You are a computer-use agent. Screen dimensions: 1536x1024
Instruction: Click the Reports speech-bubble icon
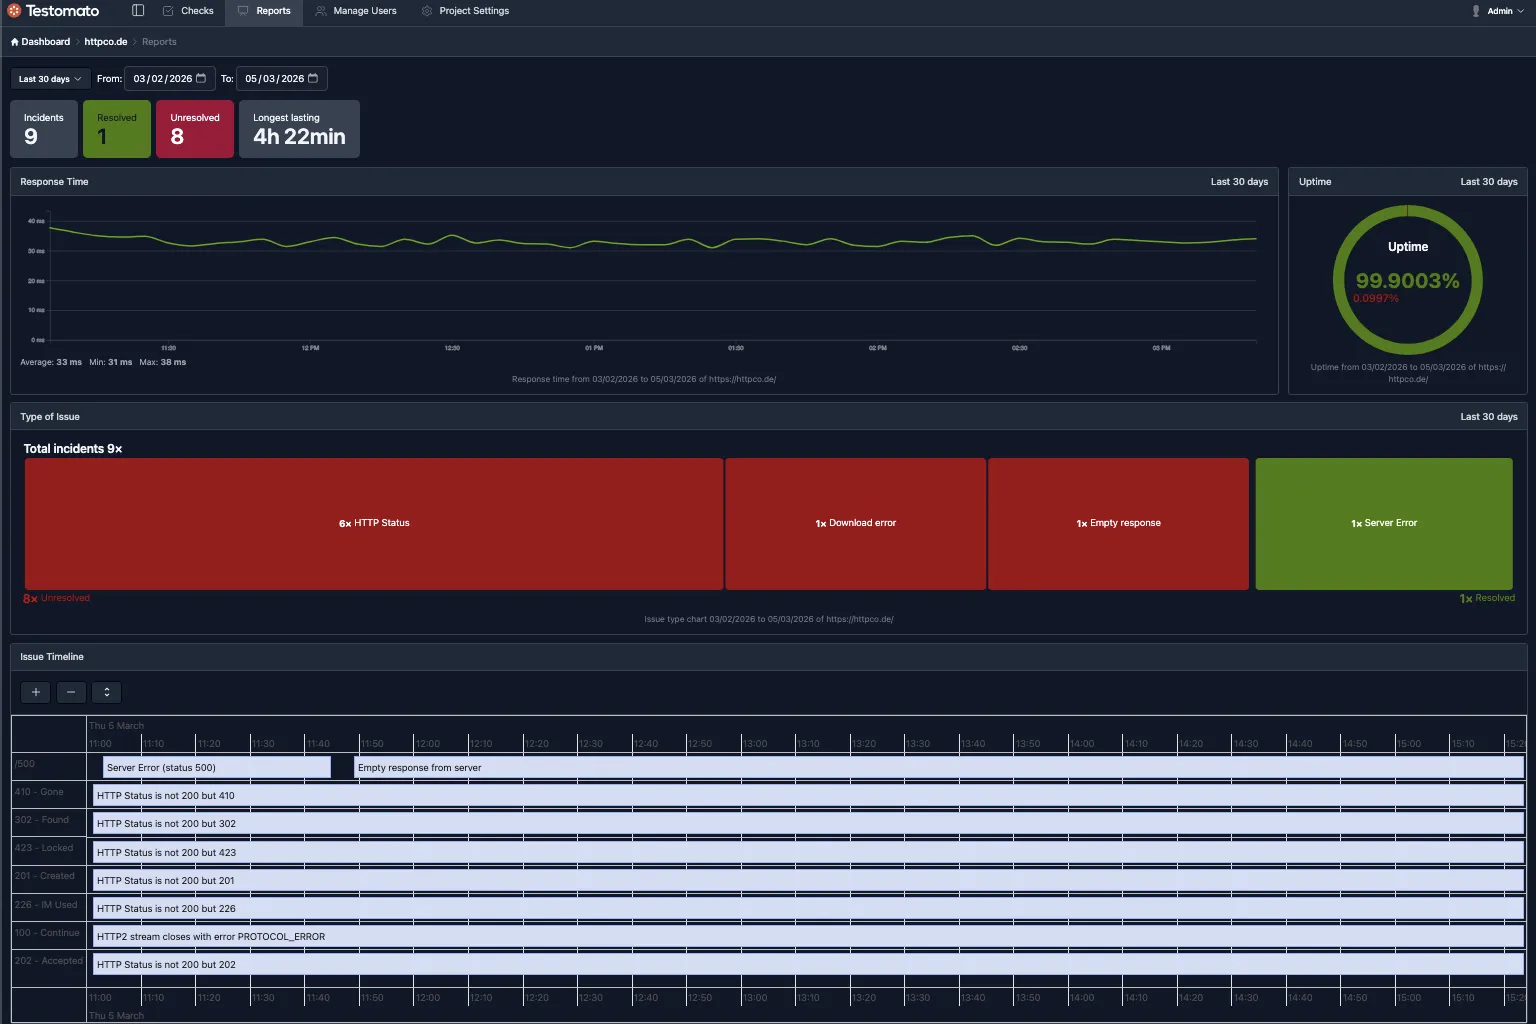coord(240,11)
